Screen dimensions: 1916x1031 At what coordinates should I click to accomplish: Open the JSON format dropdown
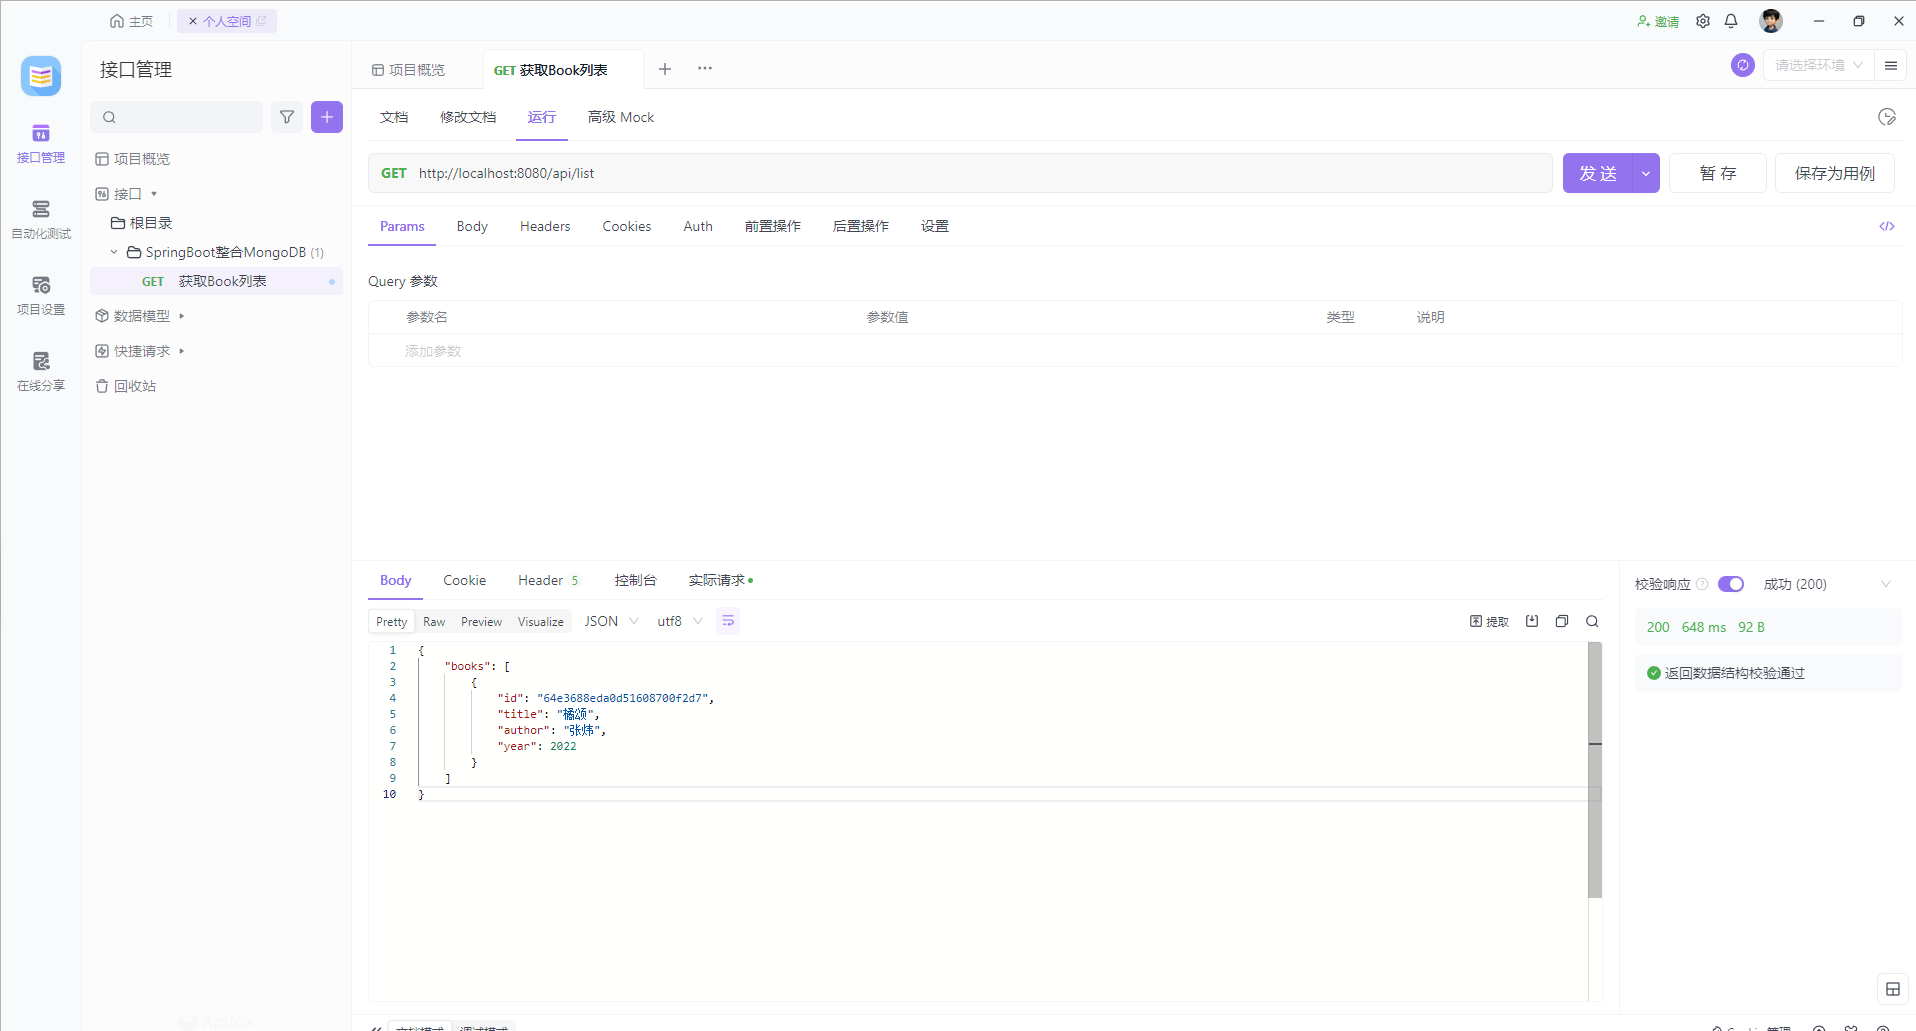(x=611, y=621)
